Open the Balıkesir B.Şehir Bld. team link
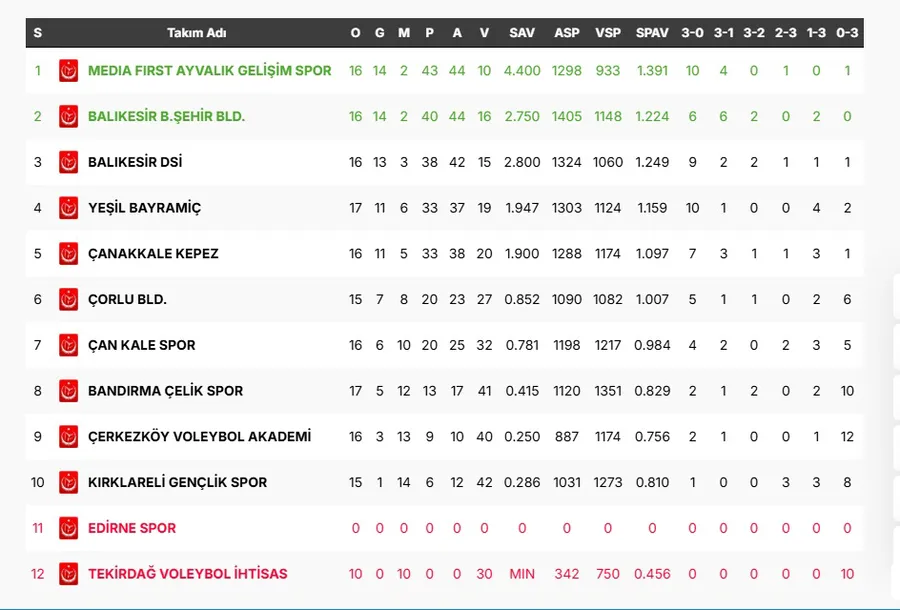The height and width of the screenshot is (610, 900). (x=166, y=117)
